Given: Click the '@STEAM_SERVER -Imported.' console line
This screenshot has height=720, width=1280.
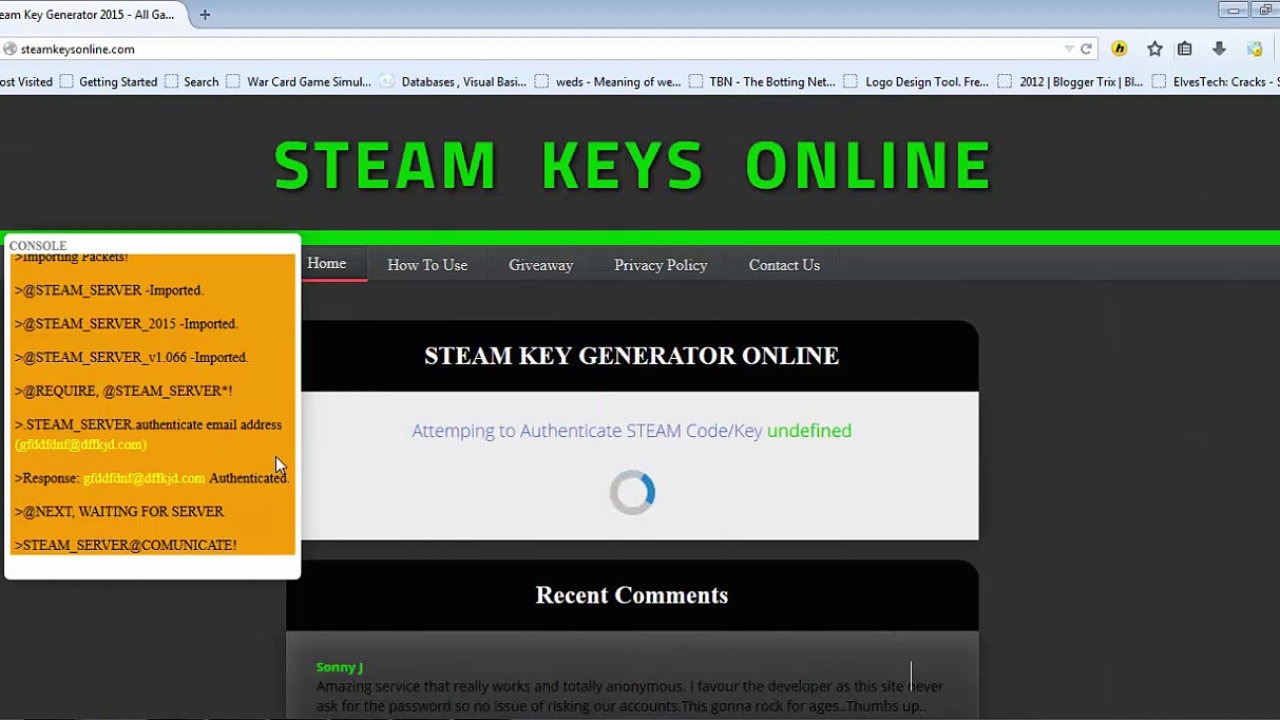Looking at the screenshot, I should coord(109,290).
